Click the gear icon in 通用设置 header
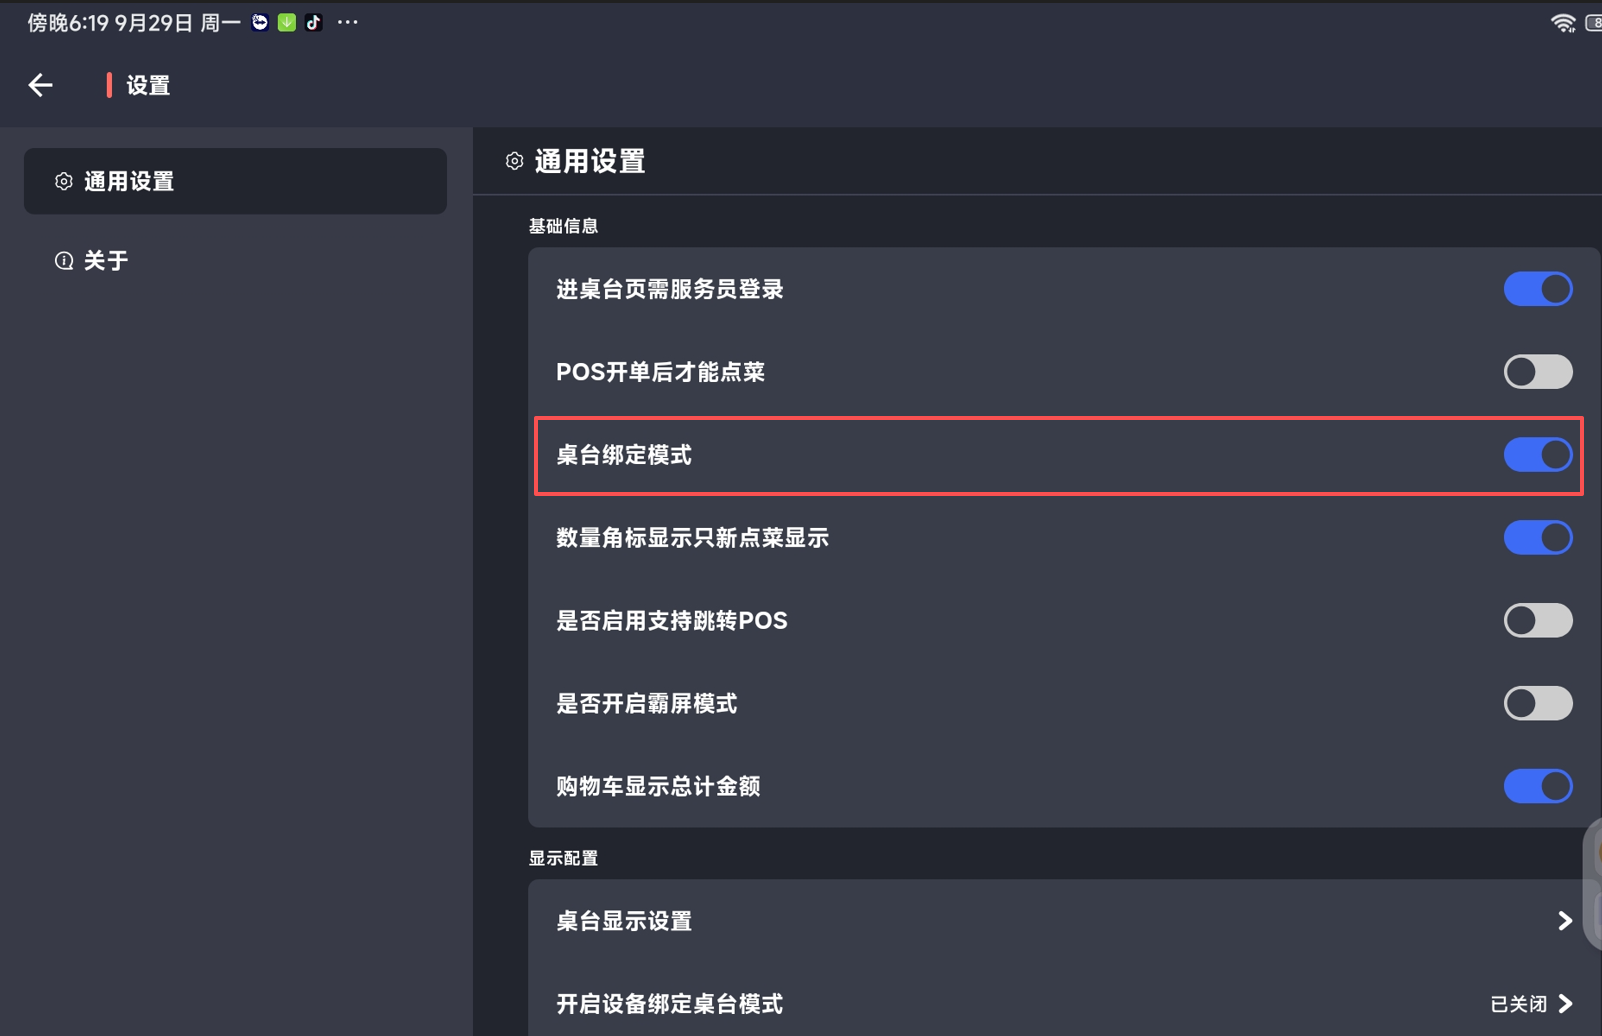 click(514, 161)
